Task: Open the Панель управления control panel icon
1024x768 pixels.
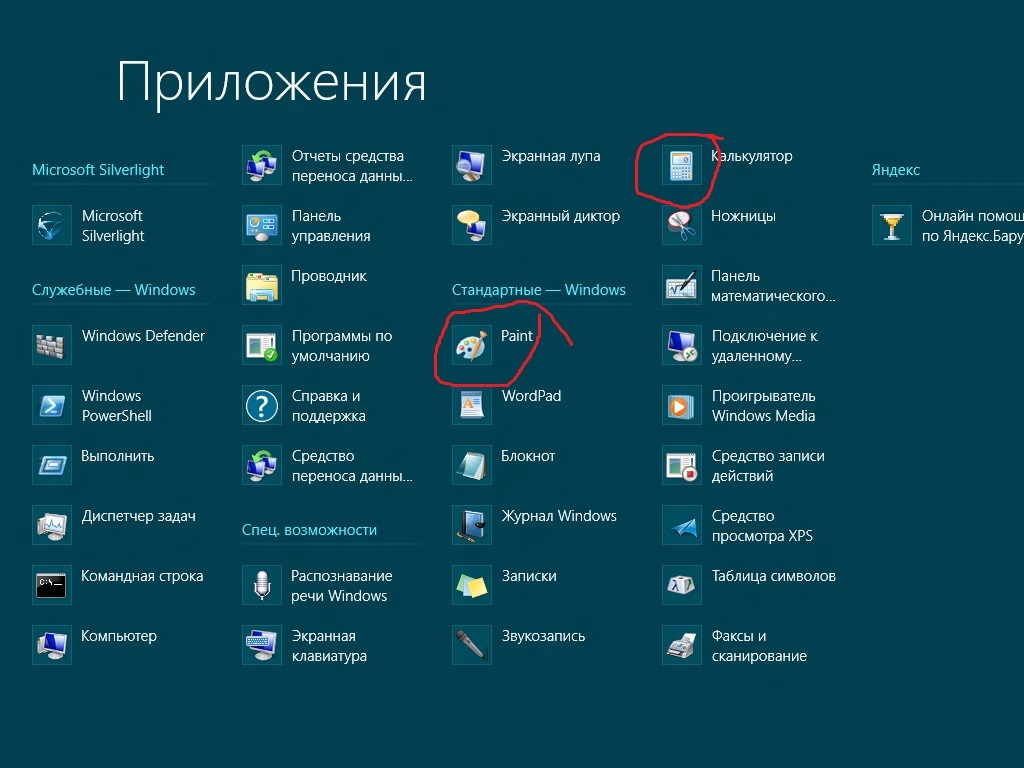Action: coord(262,225)
